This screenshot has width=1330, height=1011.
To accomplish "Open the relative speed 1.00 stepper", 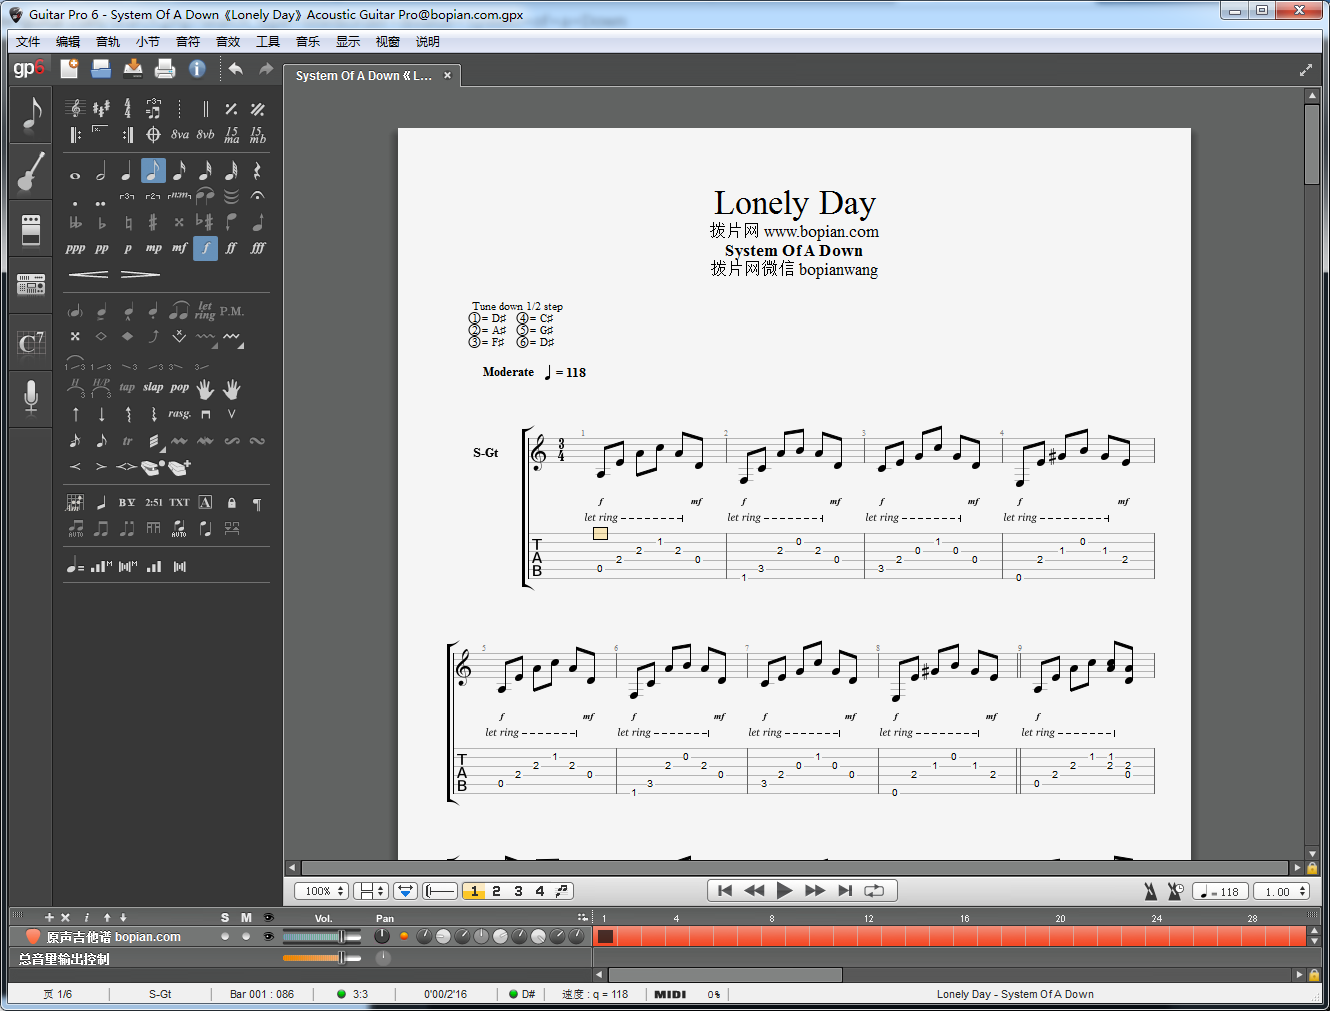I will (1282, 891).
